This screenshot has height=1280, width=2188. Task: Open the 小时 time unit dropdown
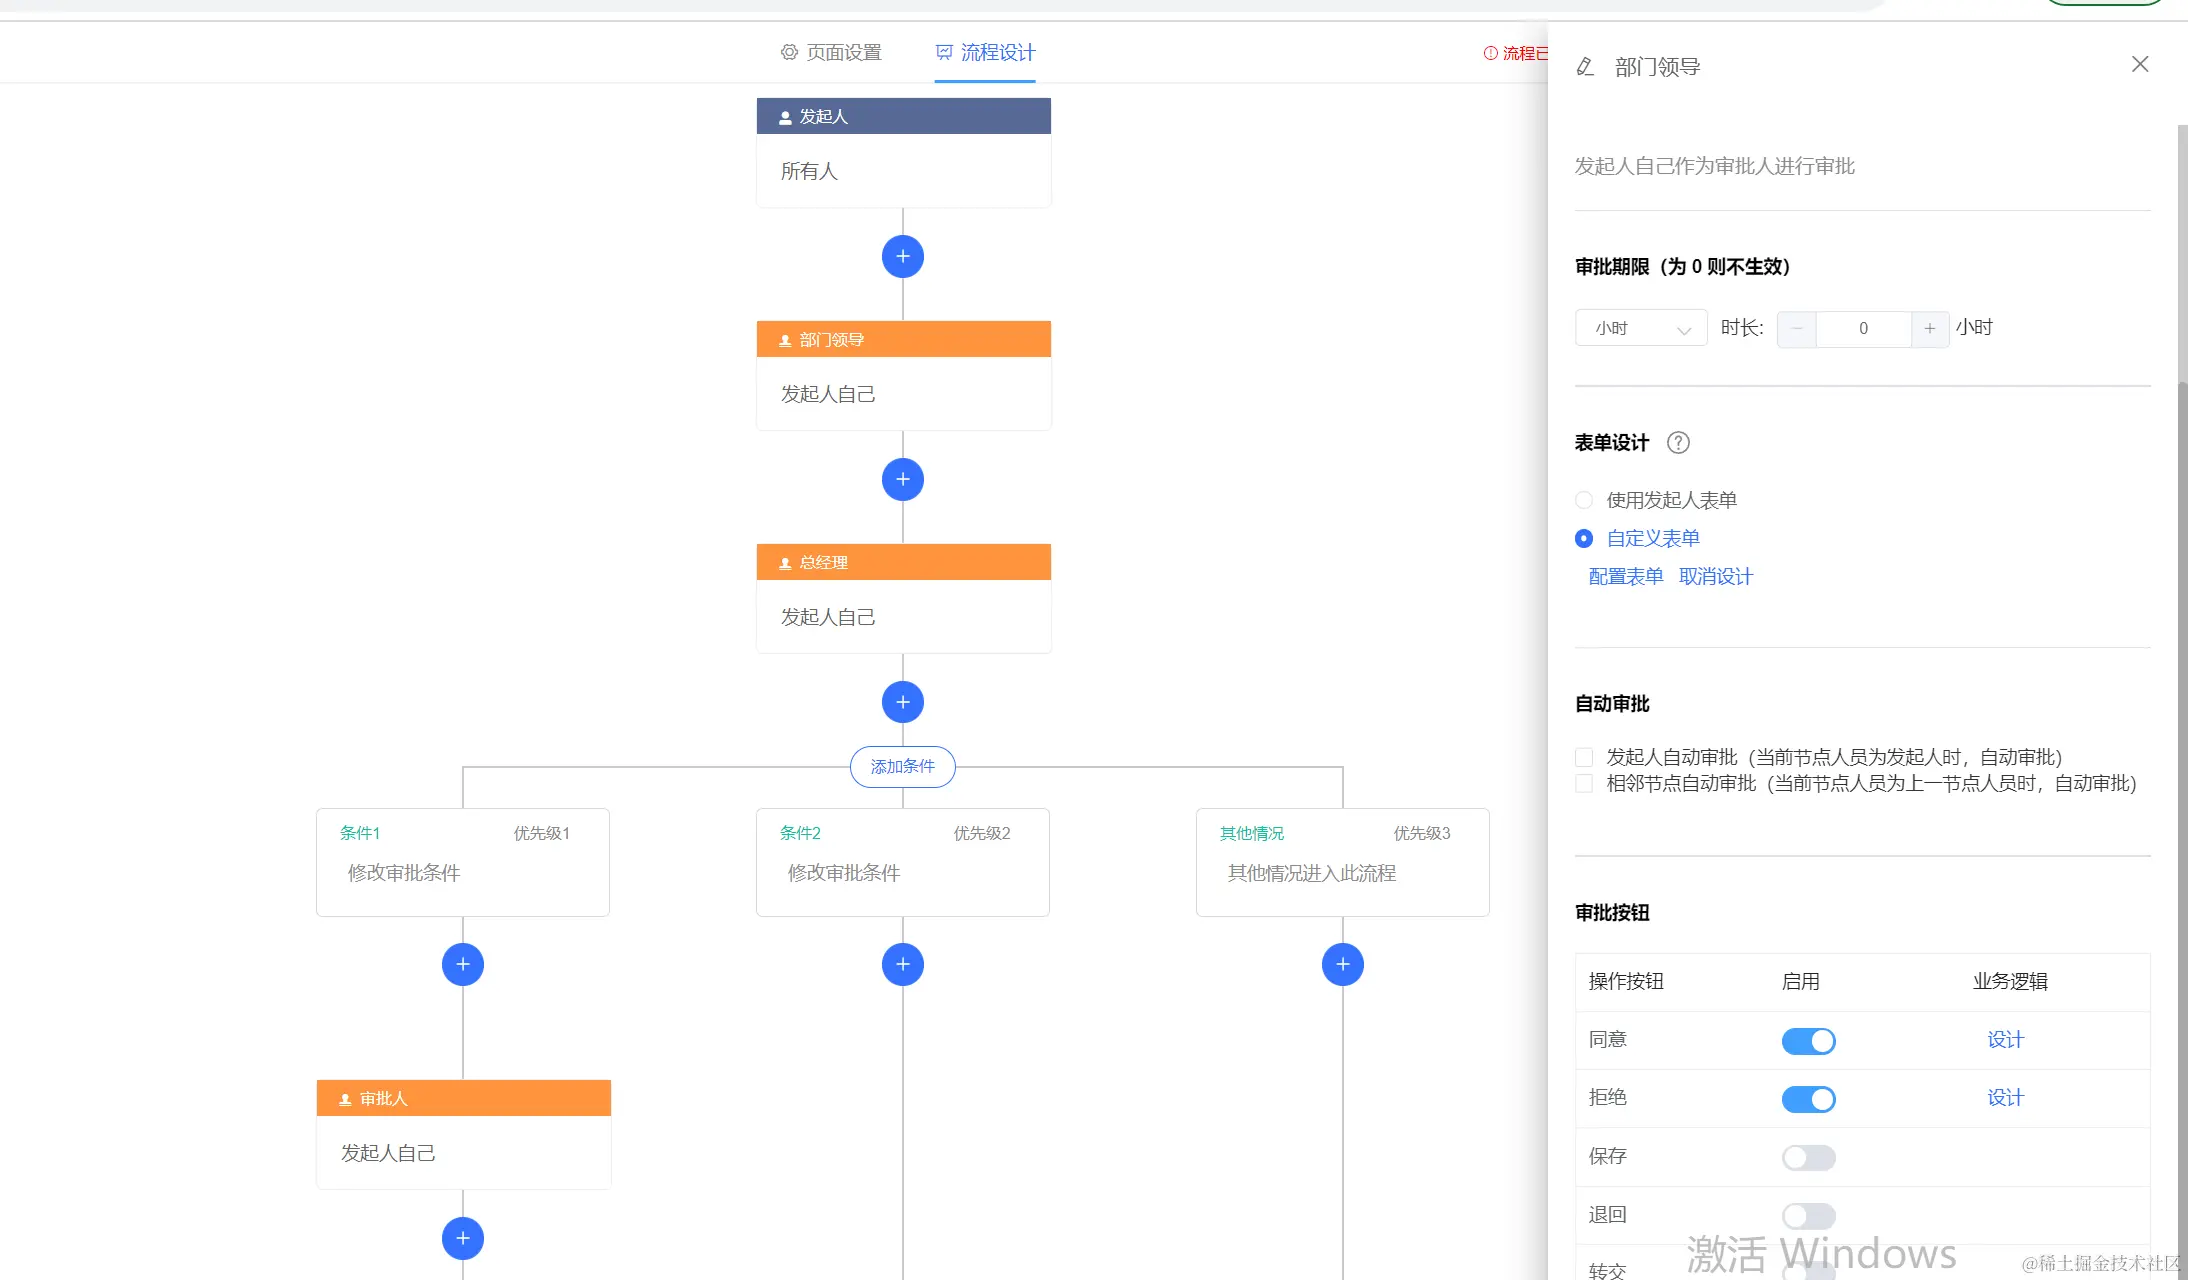coord(1640,328)
